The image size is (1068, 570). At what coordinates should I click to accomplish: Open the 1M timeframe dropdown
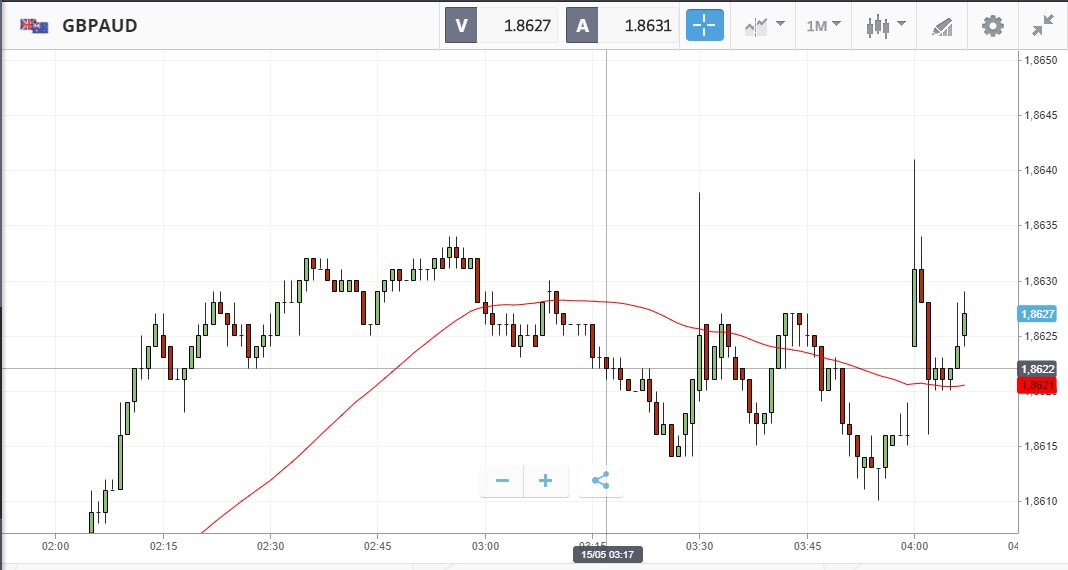tap(824, 26)
